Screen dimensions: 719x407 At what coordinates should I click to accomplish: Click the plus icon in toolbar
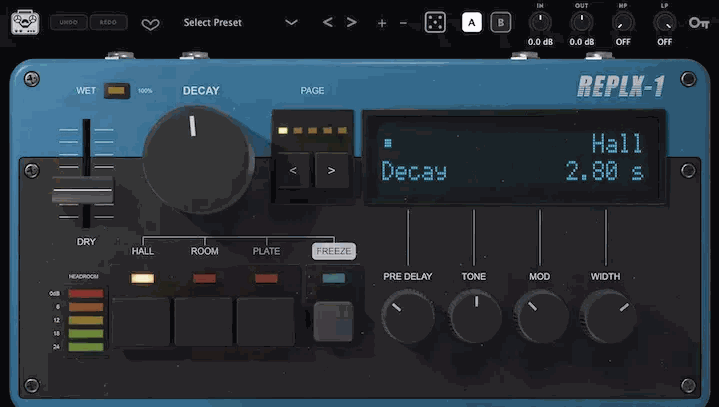(x=382, y=23)
